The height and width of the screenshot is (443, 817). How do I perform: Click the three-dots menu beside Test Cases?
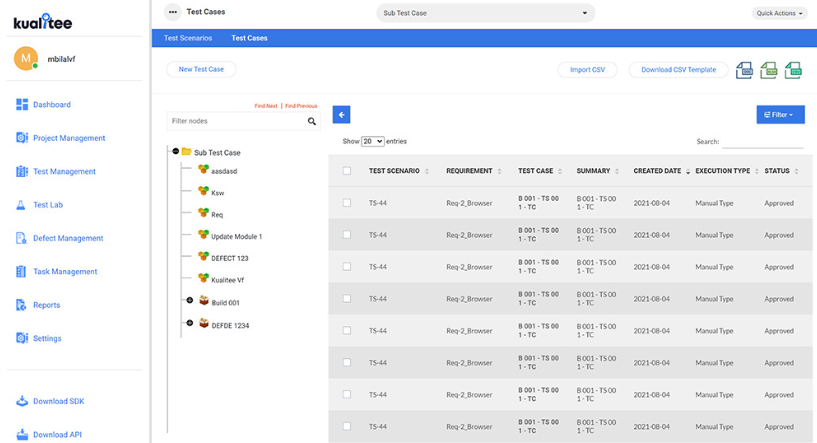[172, 12]
